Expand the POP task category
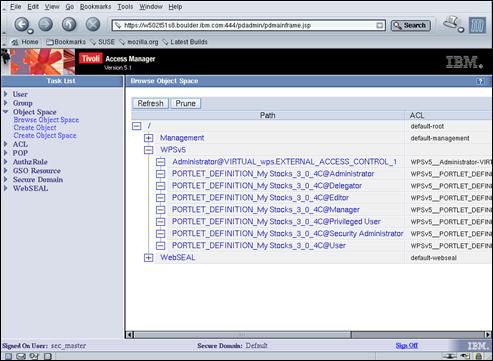Image resolution: width=493 pixels, height=361 pixels. [x=6, y=153]
